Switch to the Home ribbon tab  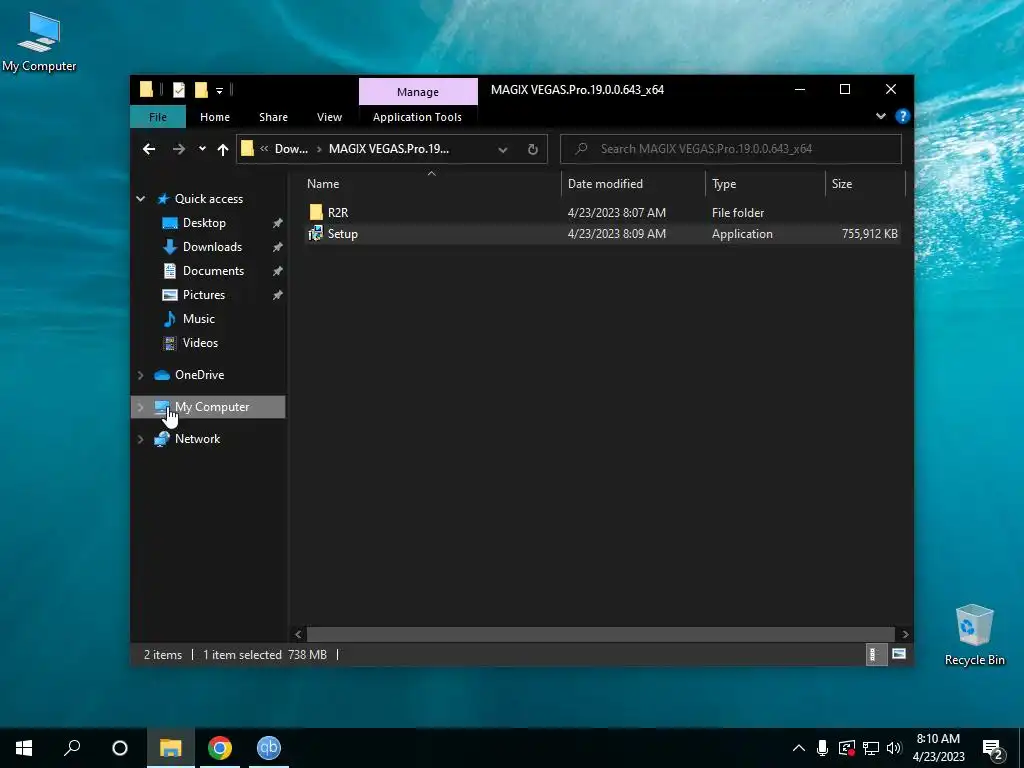215,117
